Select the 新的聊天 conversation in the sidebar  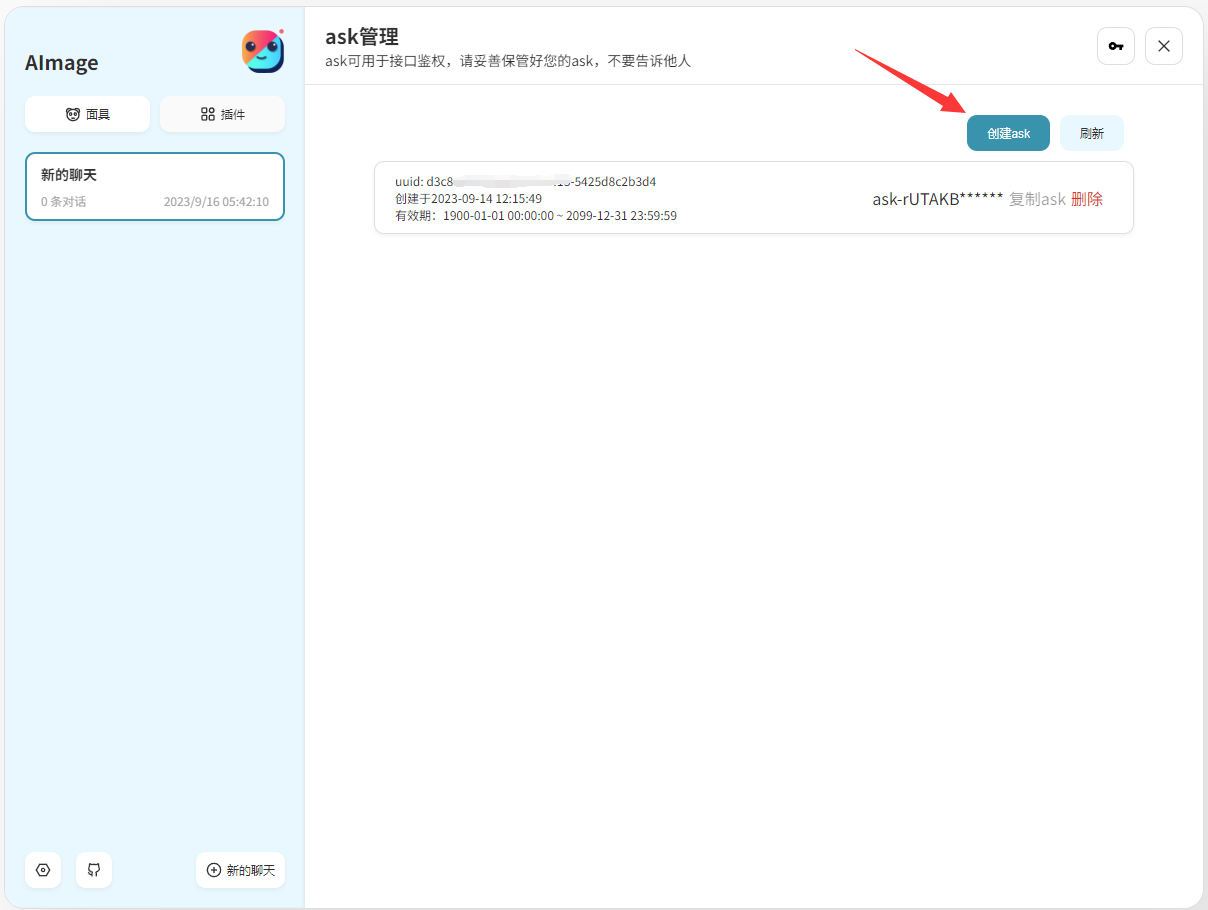[x=155, y=186]
